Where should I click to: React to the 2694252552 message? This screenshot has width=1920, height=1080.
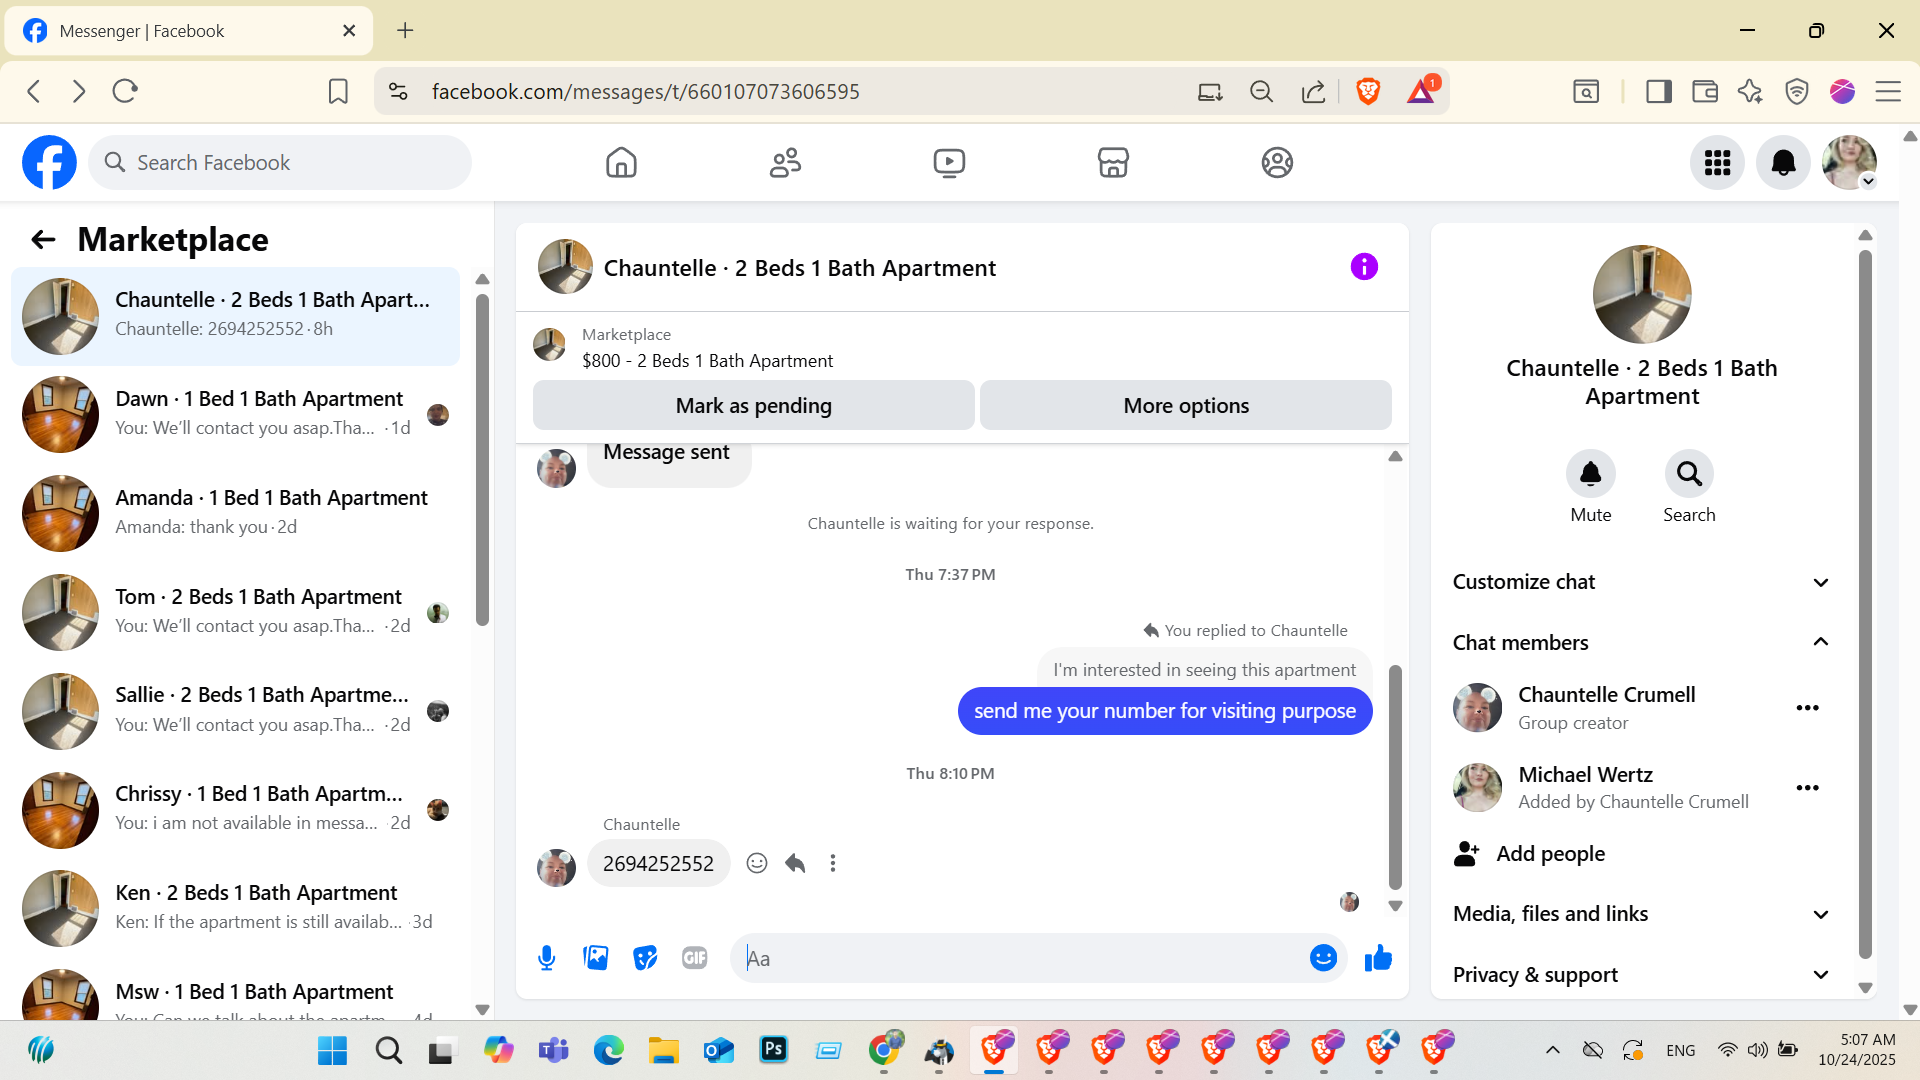(757, 863)
